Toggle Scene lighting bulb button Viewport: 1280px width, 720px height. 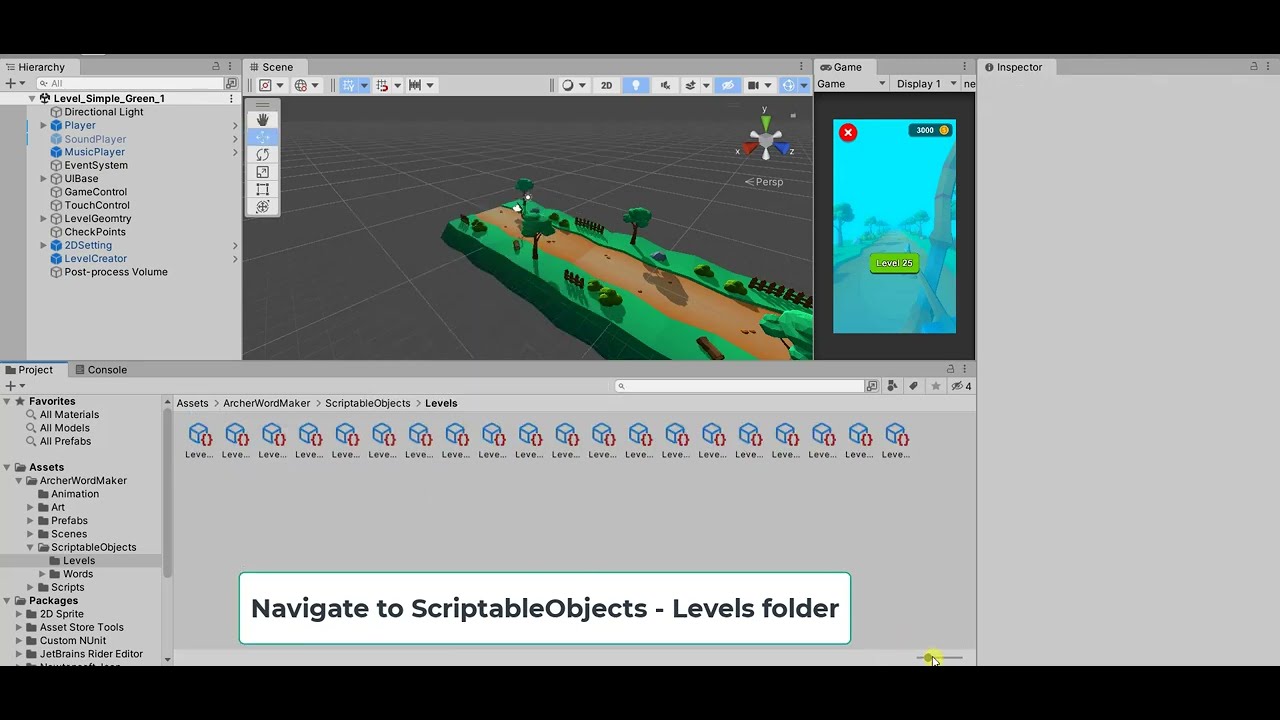(x=635, y=85)
